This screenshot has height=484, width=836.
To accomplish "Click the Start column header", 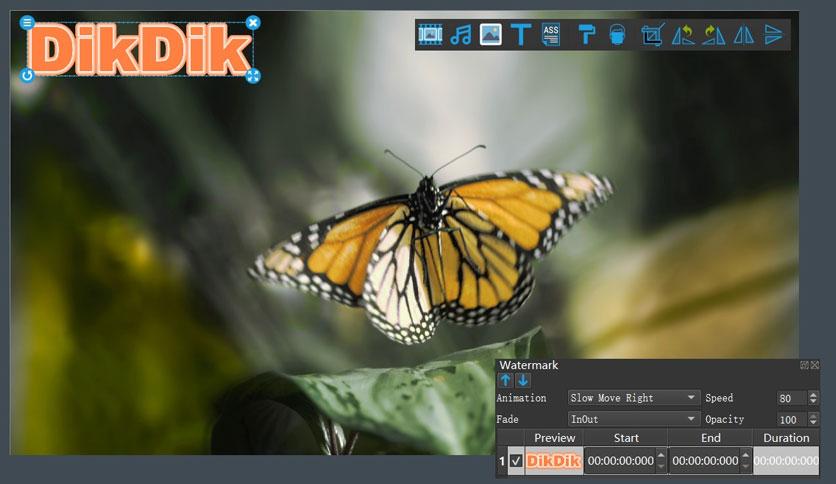I will [626, 438].
